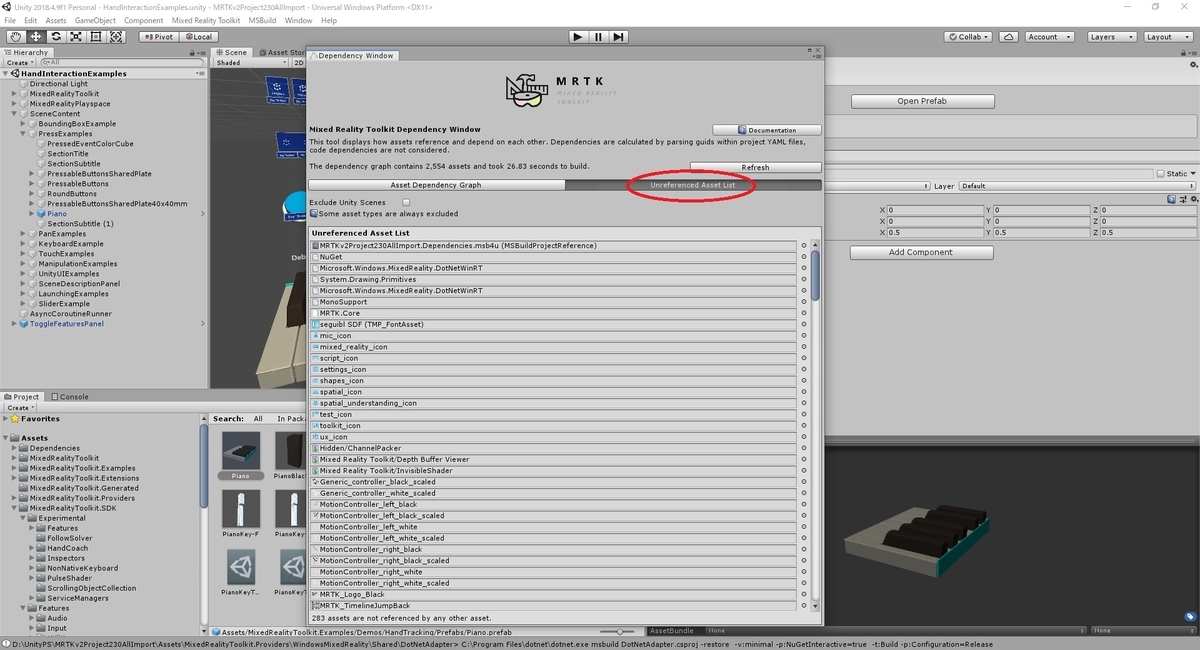This screenshot has width=1200, height=650.
Task: Open the cloud services button
Action: pos(1009,36)
